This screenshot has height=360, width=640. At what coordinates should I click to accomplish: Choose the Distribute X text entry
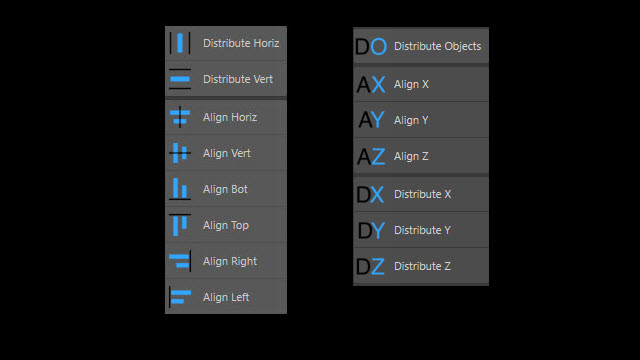tap(422, 194)
